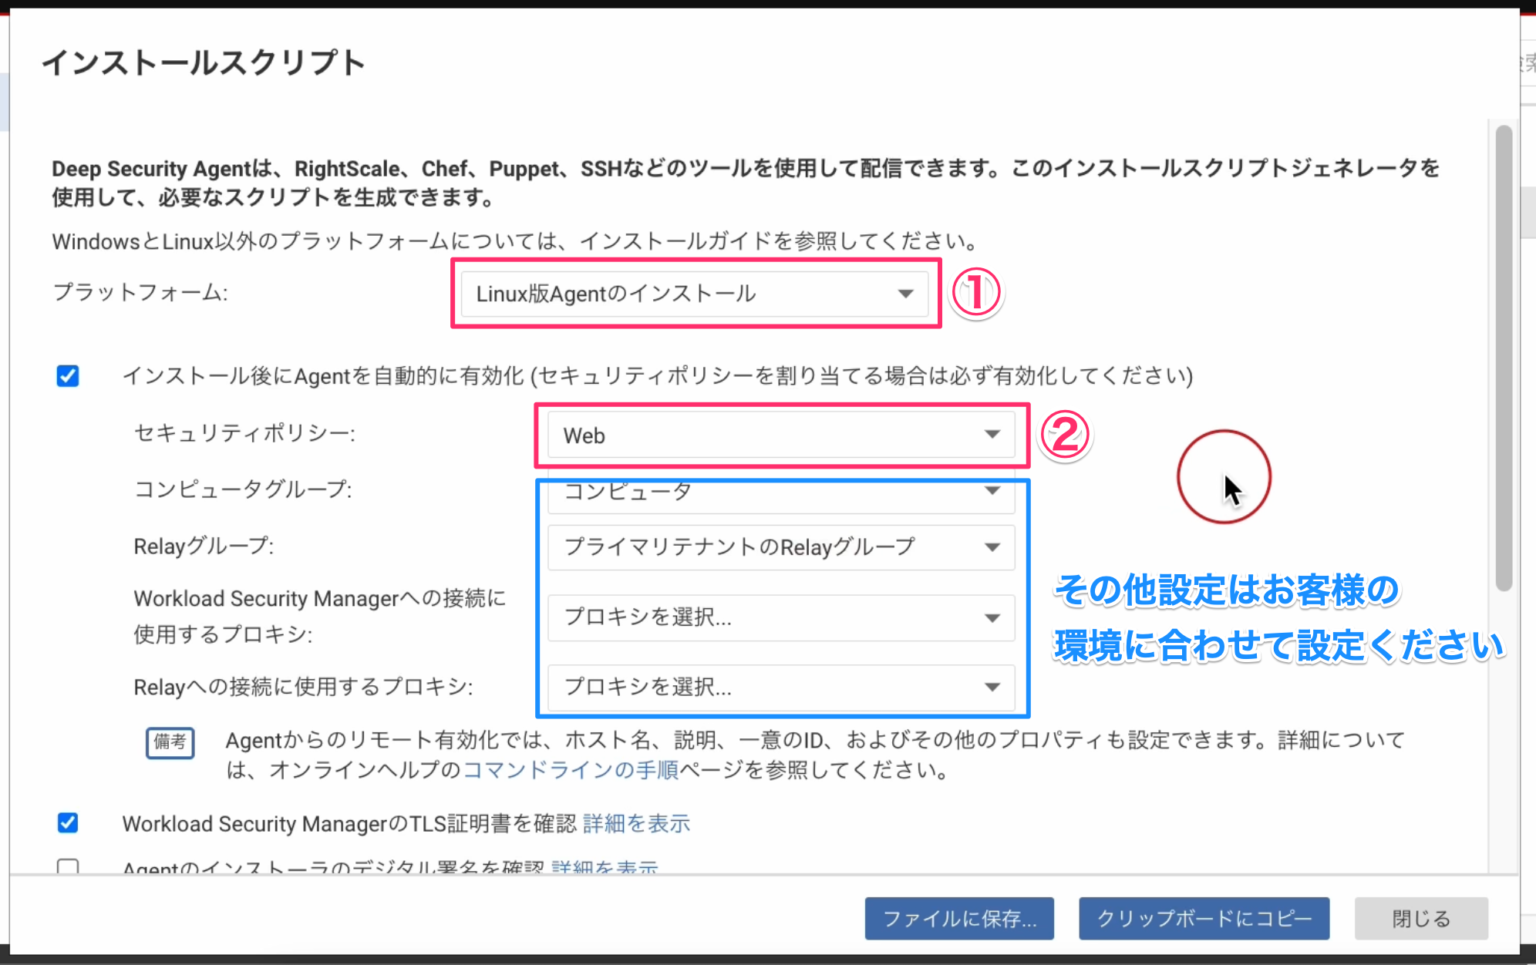Image resolution: width=1536 pixels, height=965 pixels.
Task: Uncheck Workload Security ManagerのTLS証明書を確認
Action: tap(67, 823)
